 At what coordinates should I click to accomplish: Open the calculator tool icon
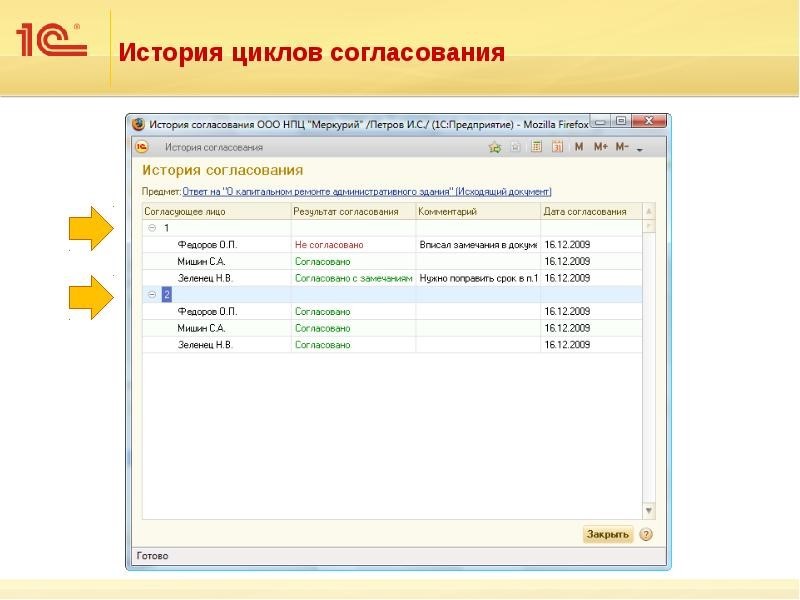(x=536, y=147)
